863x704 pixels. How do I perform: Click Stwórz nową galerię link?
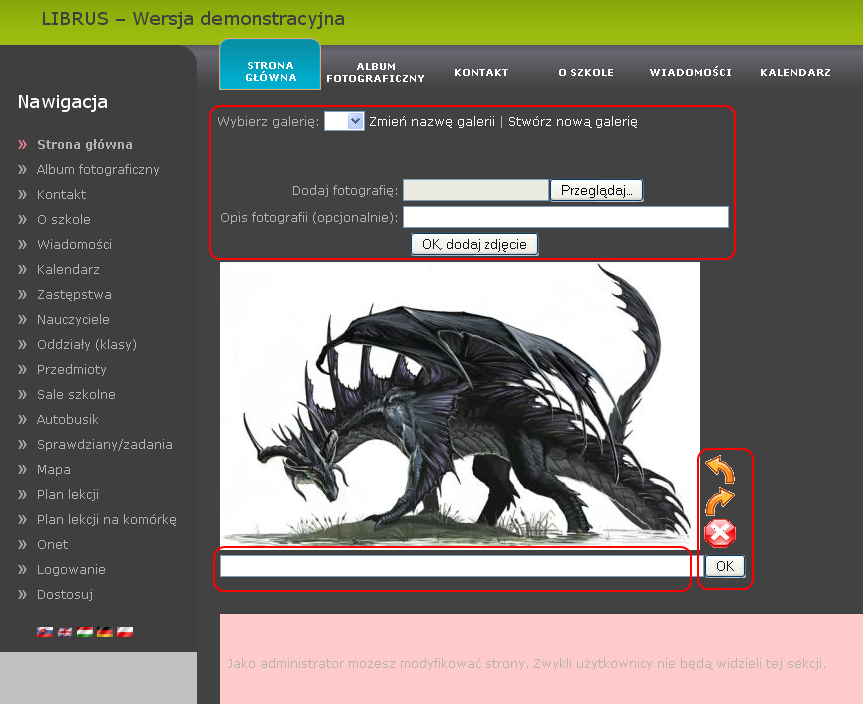pyautogui.click(x=572, y=122)
